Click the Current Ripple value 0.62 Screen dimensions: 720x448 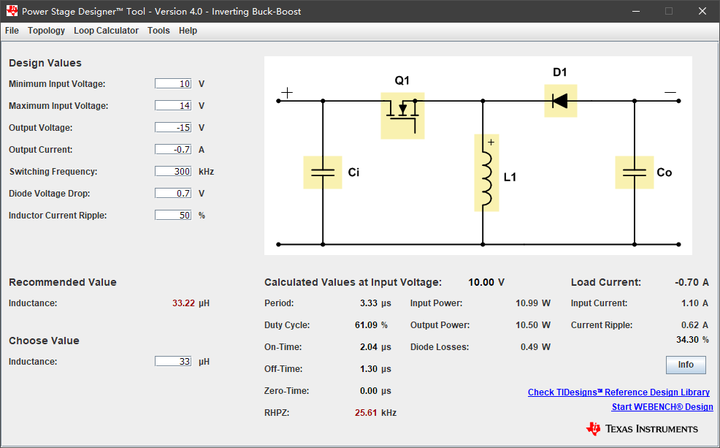click(x=690, y=325)
